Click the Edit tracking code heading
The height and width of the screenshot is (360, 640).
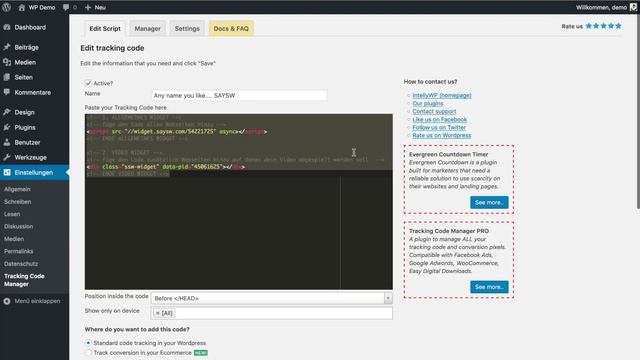(x=112, y=48)
